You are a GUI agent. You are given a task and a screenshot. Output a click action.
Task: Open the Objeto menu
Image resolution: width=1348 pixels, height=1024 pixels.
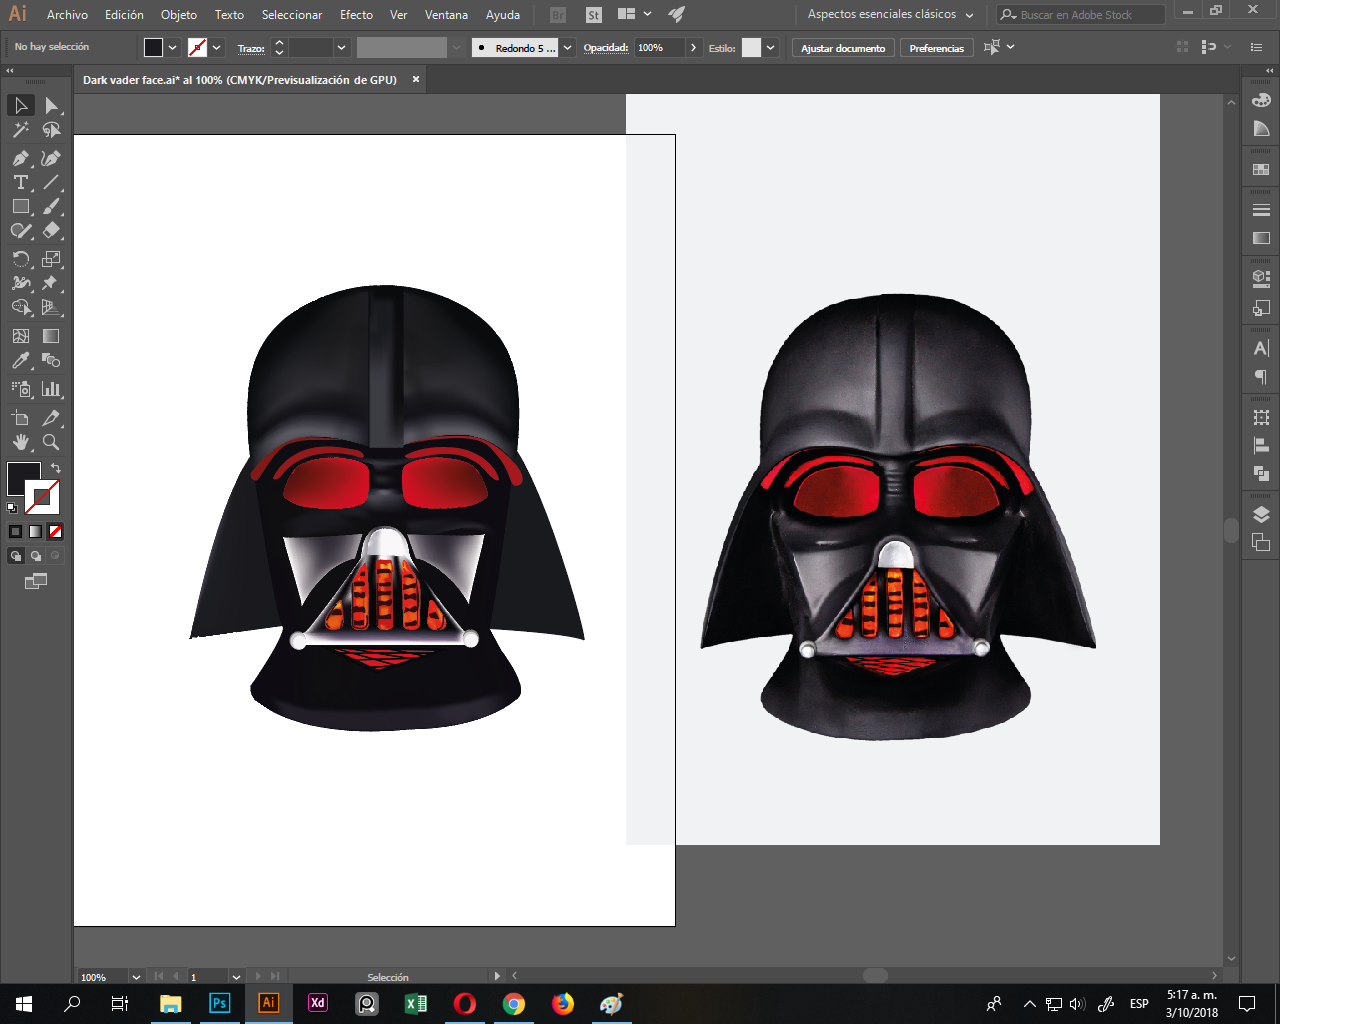179,15
